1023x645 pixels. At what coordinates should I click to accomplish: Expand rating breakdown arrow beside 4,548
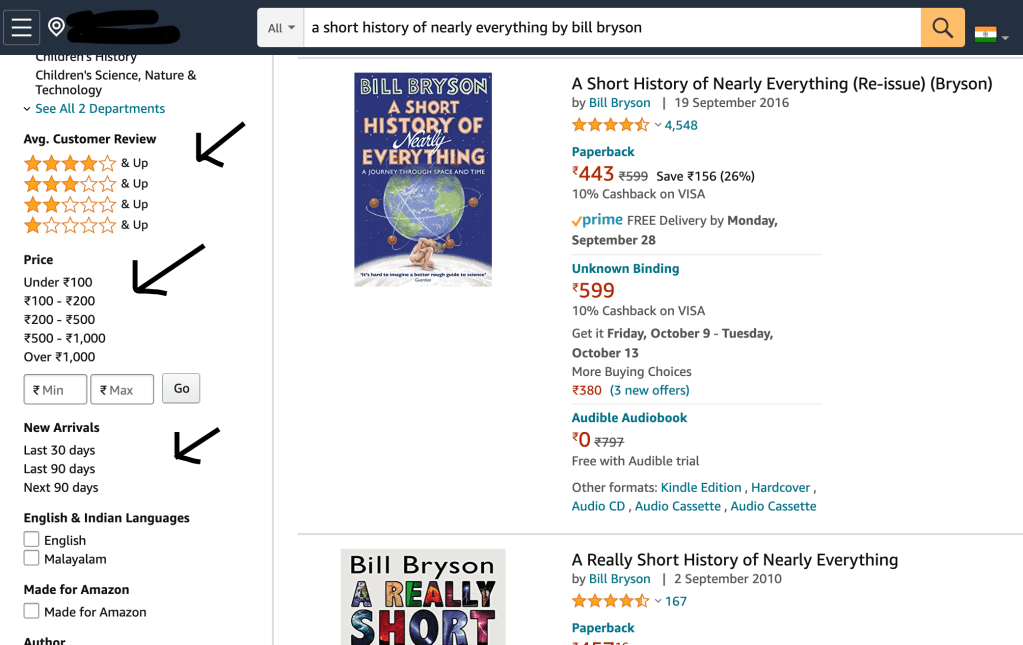click(x=658, y=125)
